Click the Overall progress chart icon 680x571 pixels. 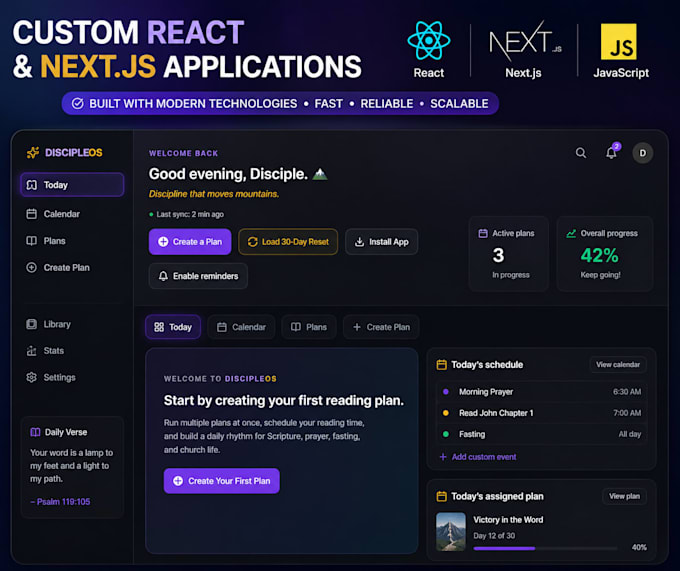[x=571, y=233]
